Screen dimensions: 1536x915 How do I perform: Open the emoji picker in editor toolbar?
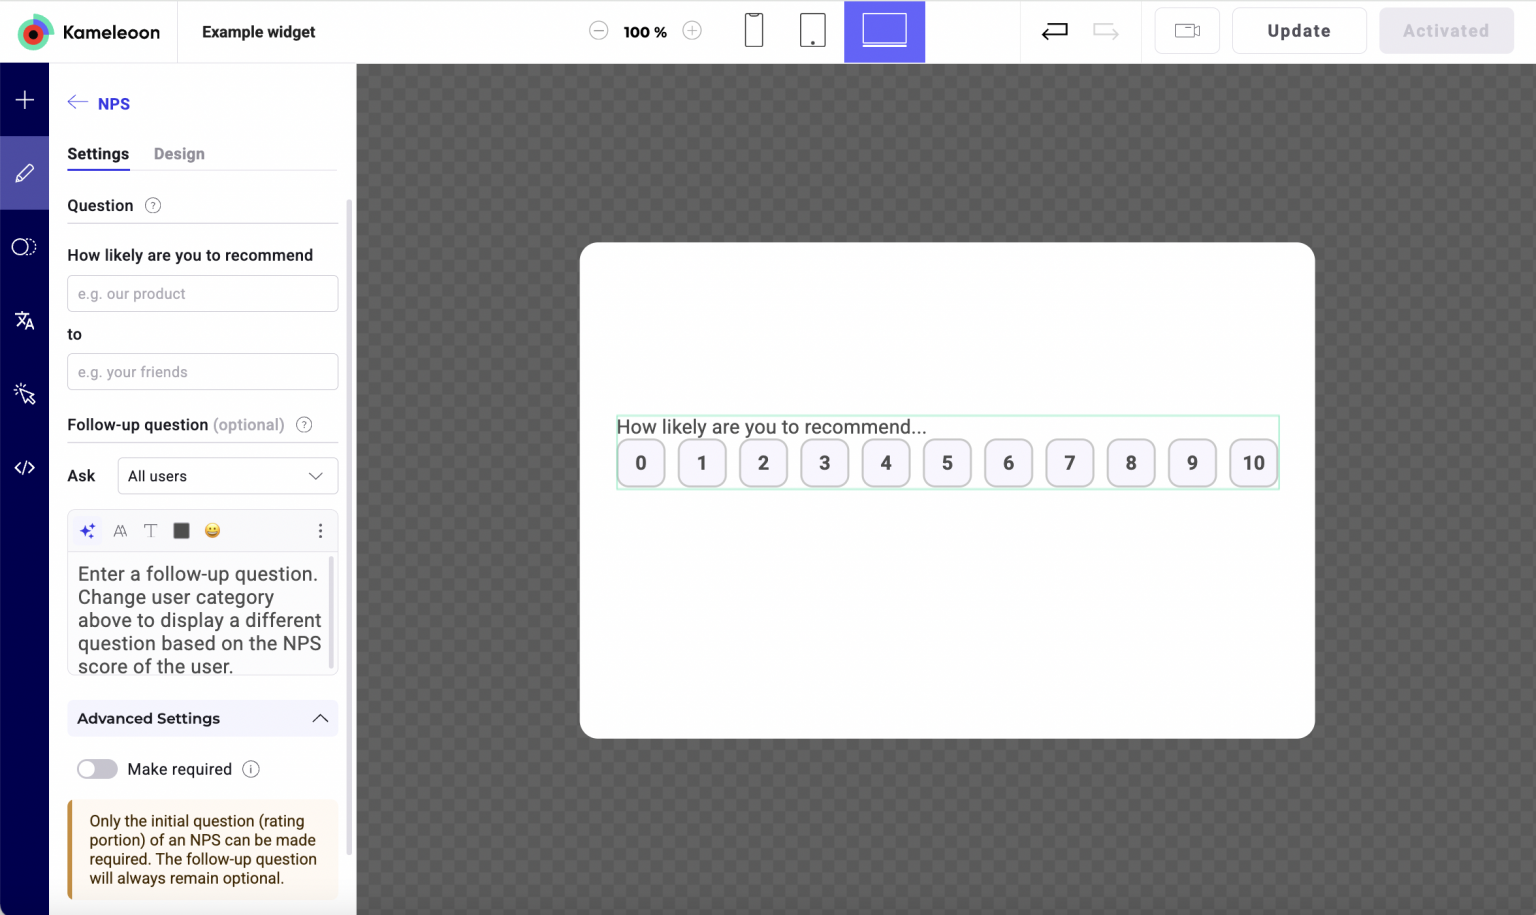(x=212, y=531)
